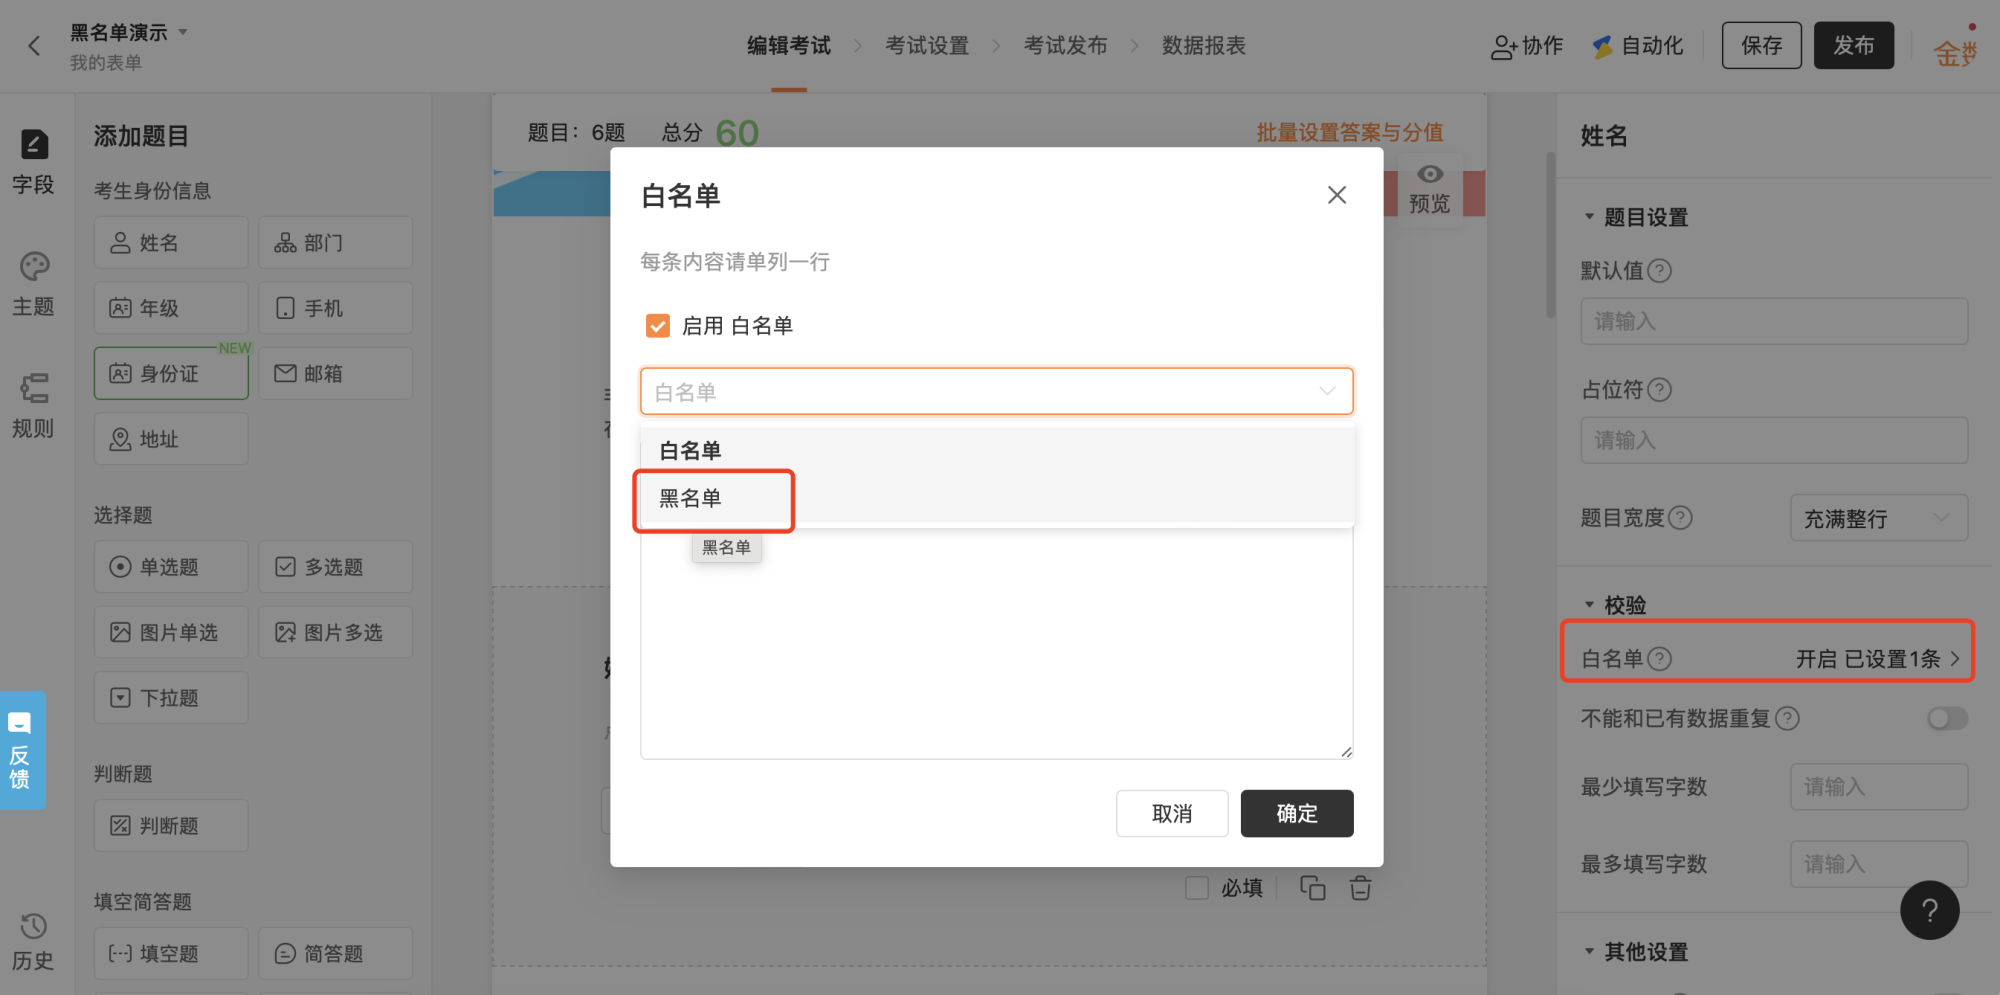This screenshot has height=995, width=2000.
Task: Click the 默认值 help icon
Action: [x=1659, y=271]
